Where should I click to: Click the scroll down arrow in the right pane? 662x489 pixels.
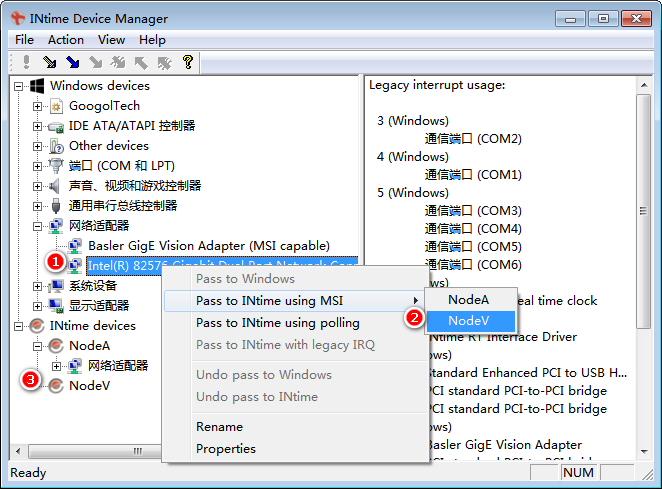click(644, 451)
